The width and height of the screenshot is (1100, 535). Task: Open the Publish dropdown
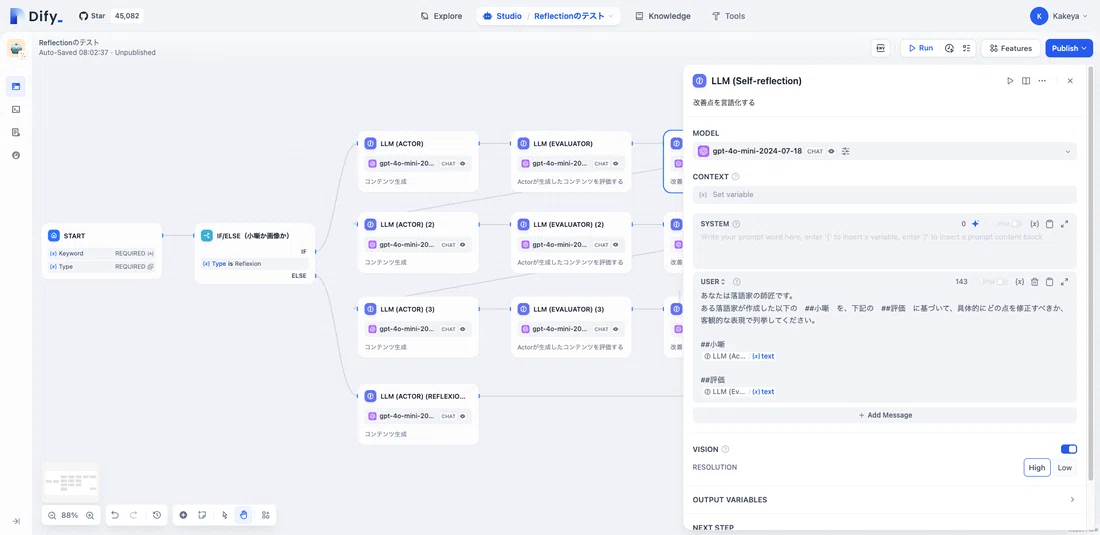(1069, 48)
